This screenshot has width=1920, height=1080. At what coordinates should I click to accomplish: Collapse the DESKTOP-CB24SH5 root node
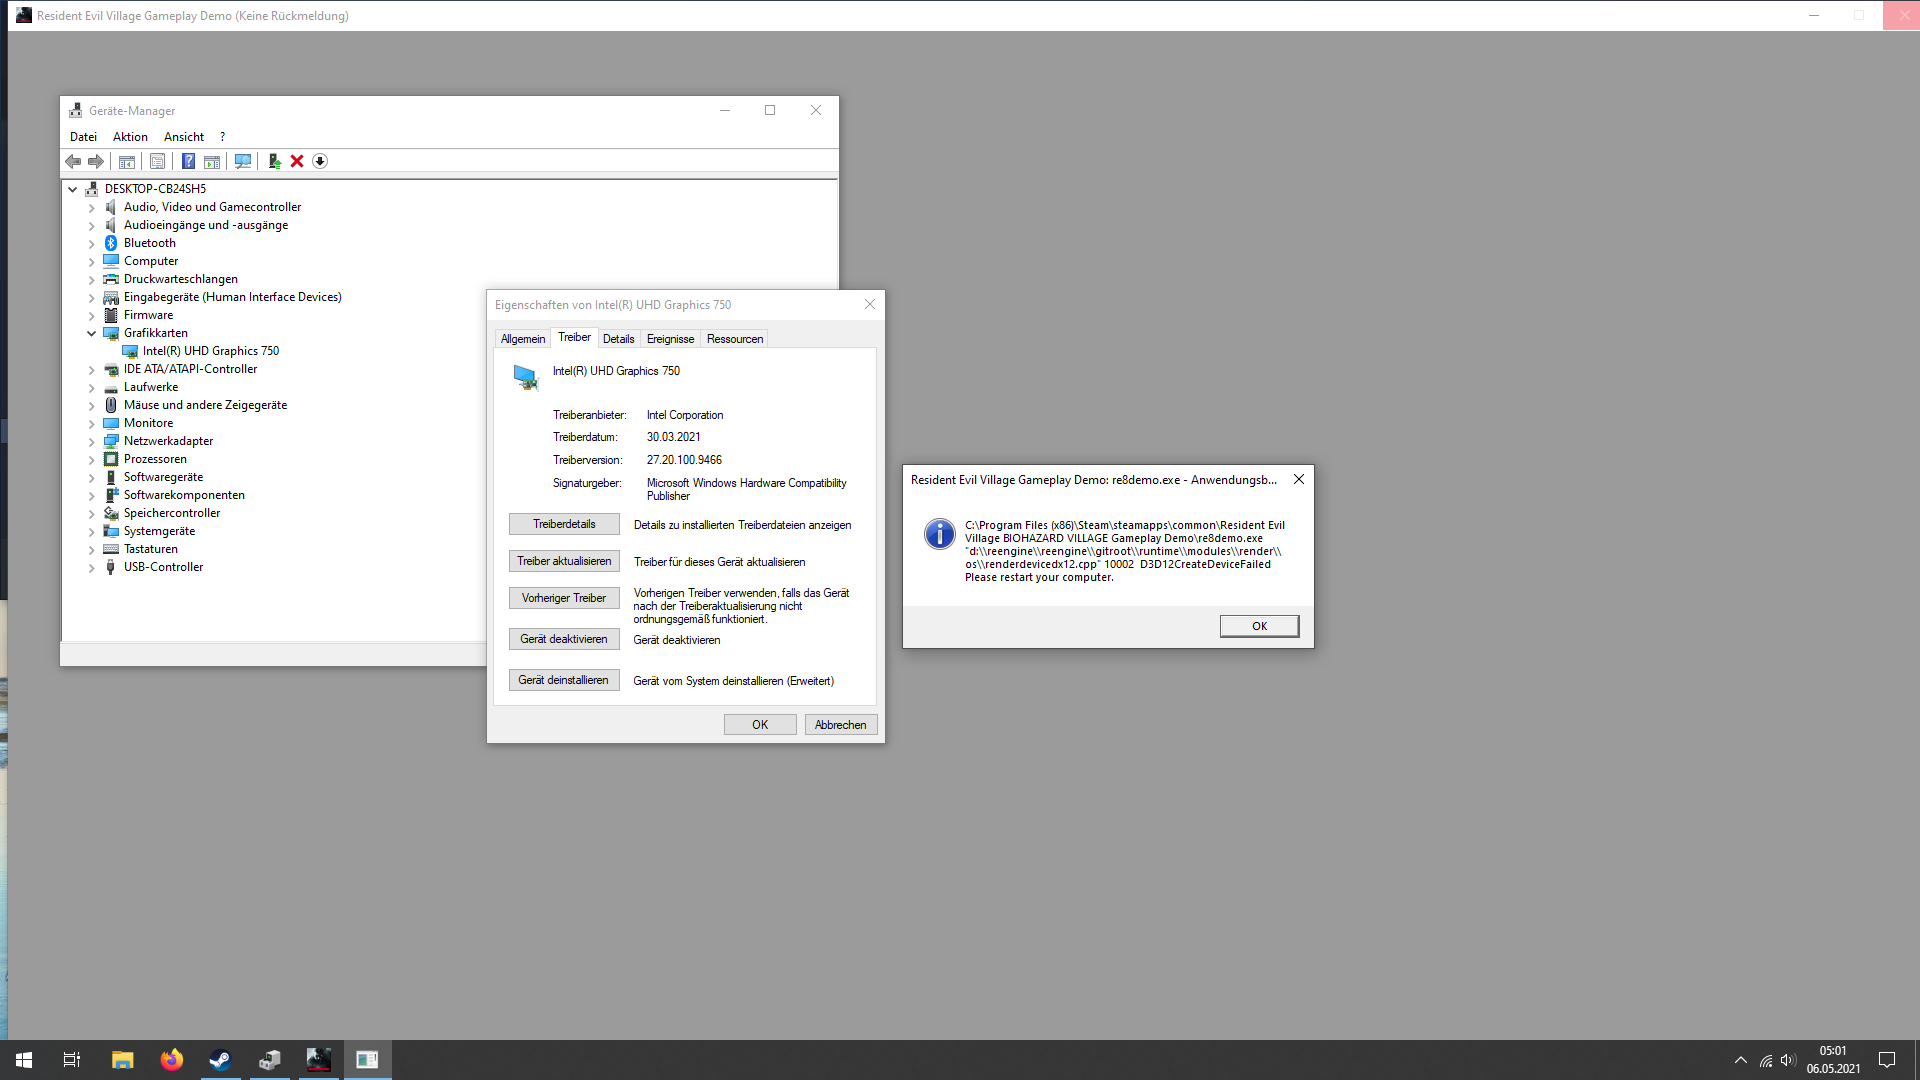72,189
